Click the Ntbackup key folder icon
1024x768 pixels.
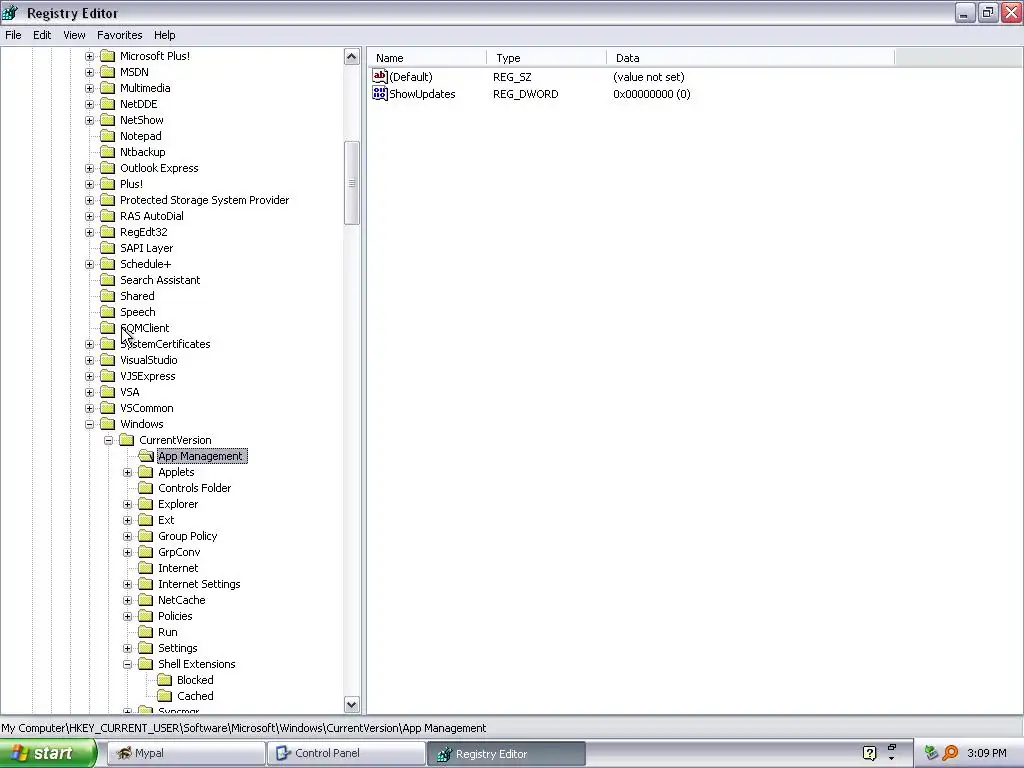click(107, 152)
